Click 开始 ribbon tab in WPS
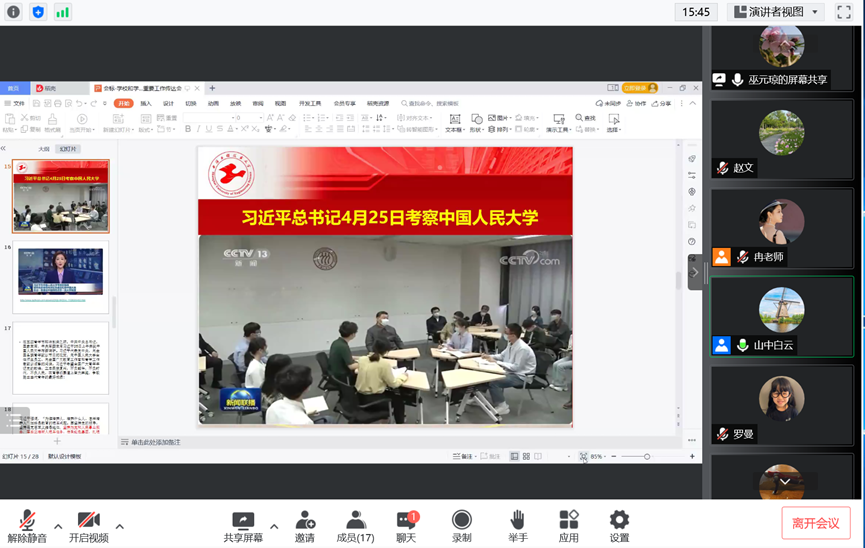 [x=124, y=103]
